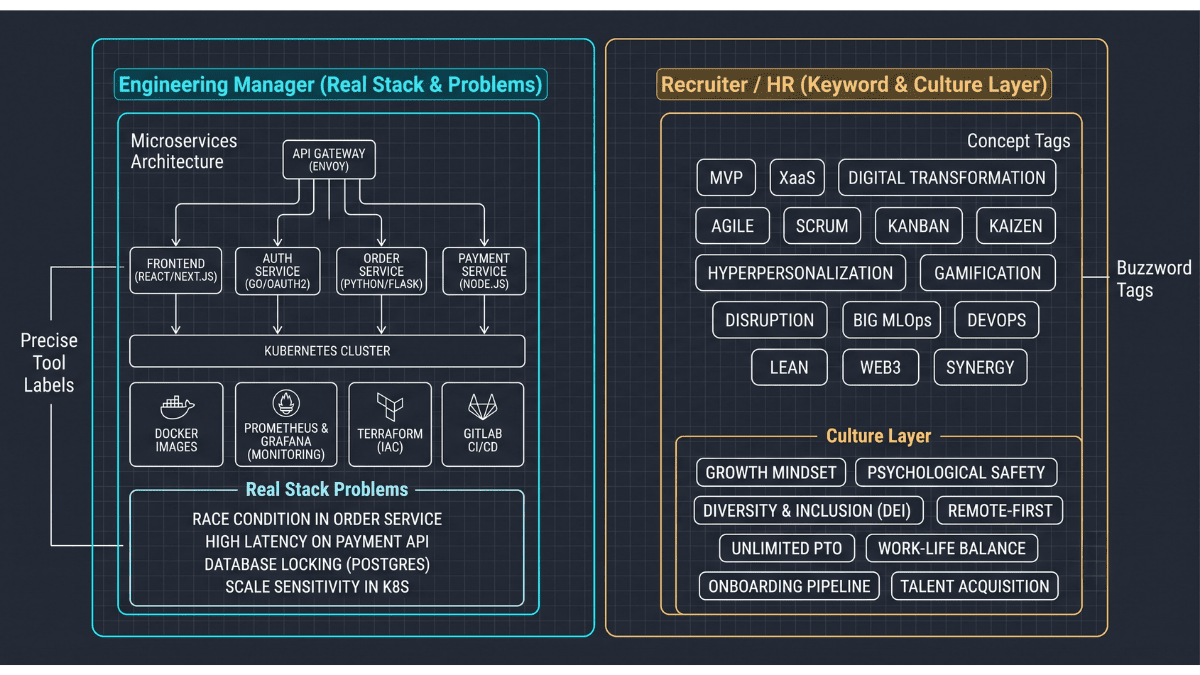The width and height of the screenshot is (1200, 675).
Task: Click 'High Latency on Payment API' text
Action: click(317, 542)
